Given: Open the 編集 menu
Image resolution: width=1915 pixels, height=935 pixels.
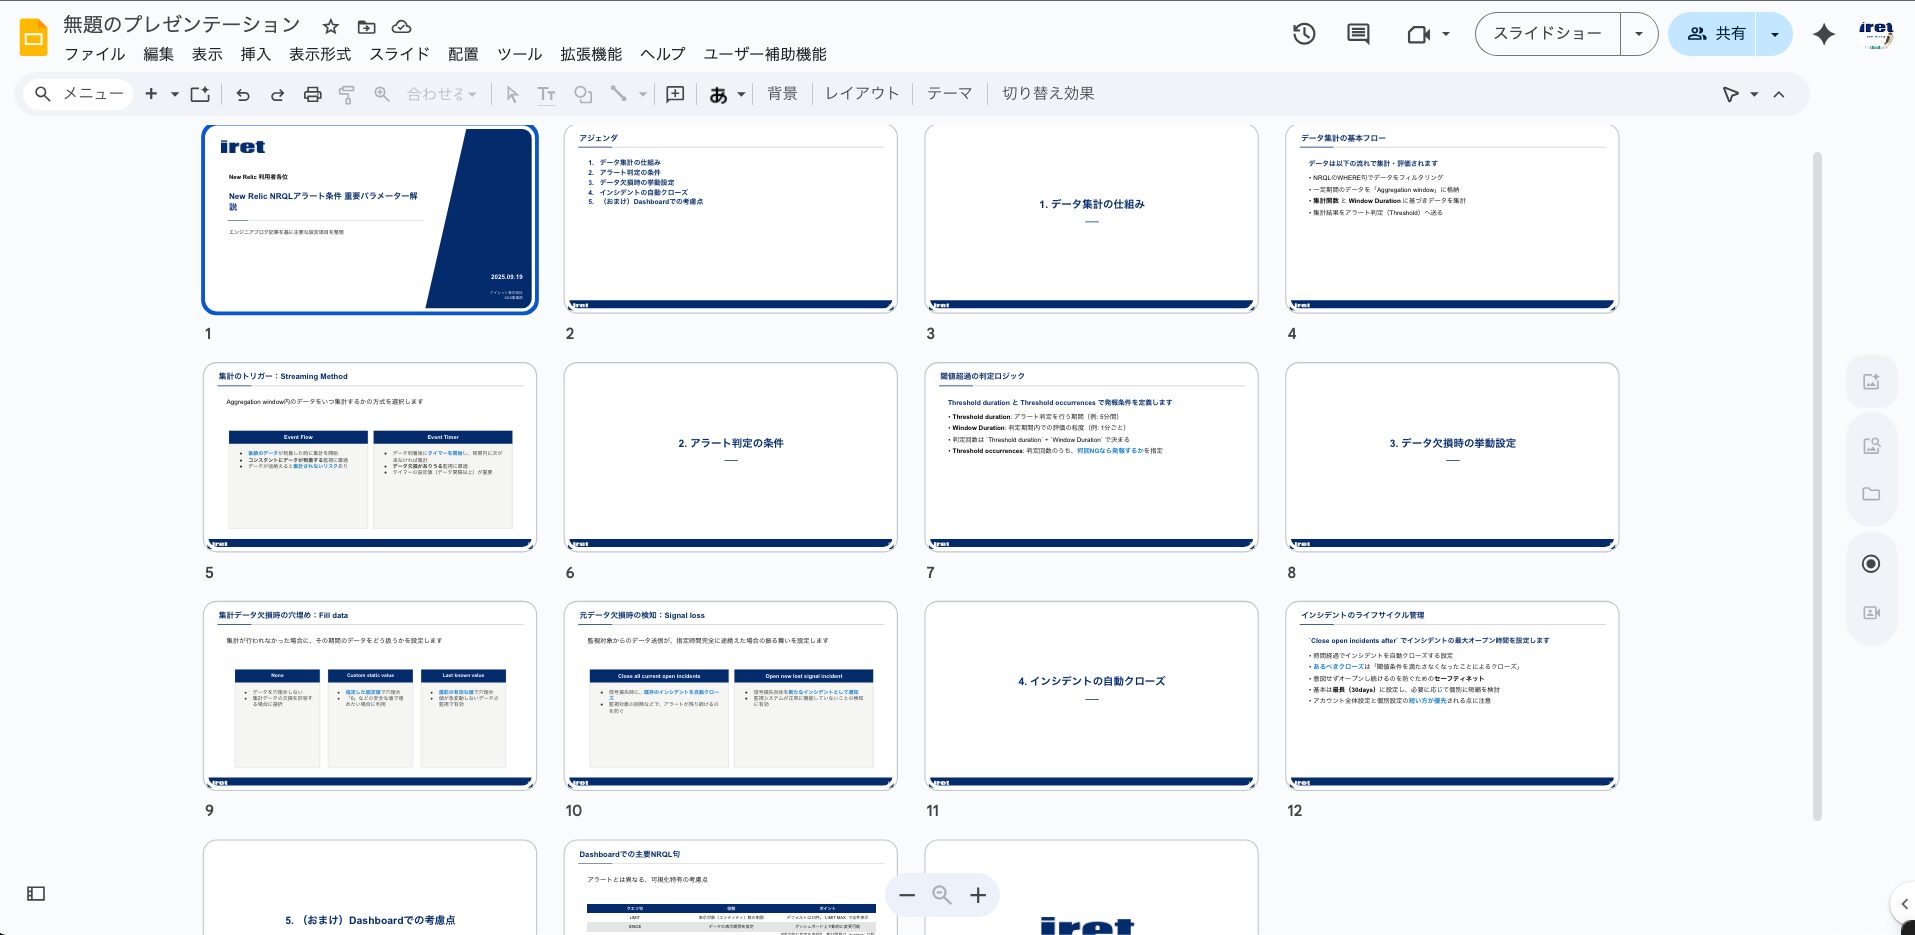Looking at the screenshot, I should click(x=158, y=54).
